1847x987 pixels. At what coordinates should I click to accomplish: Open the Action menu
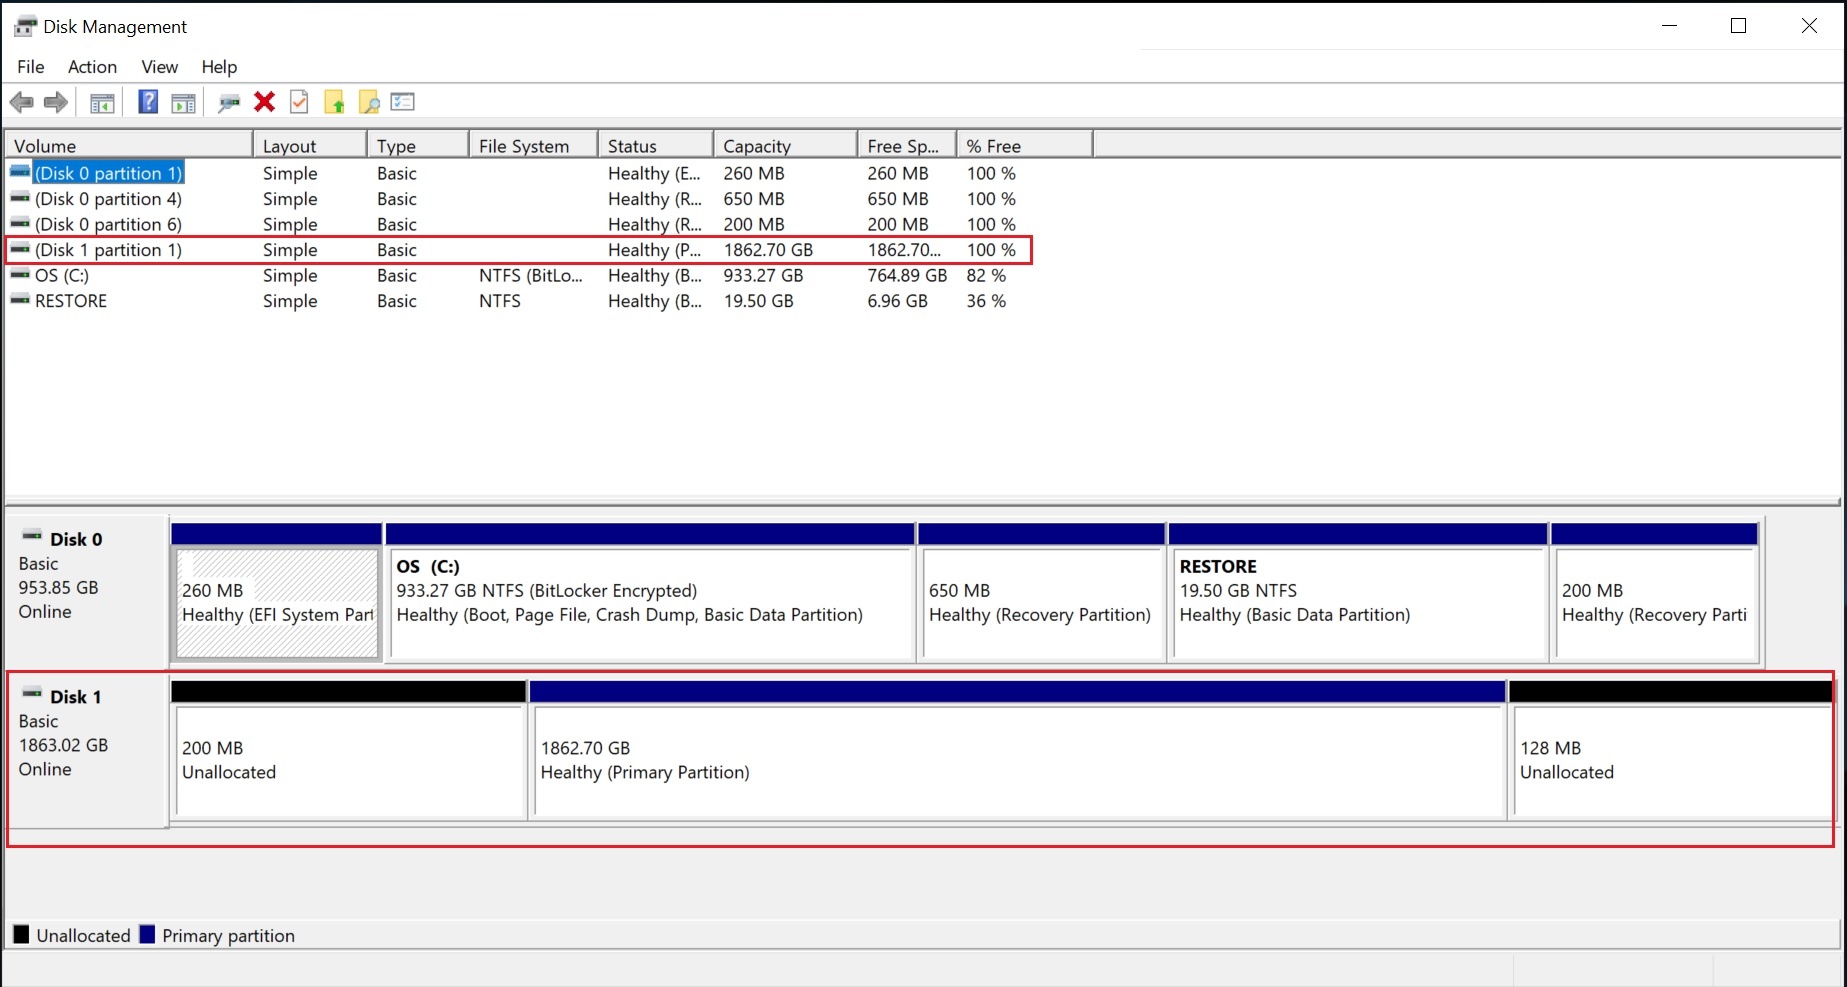pos(91,66)
